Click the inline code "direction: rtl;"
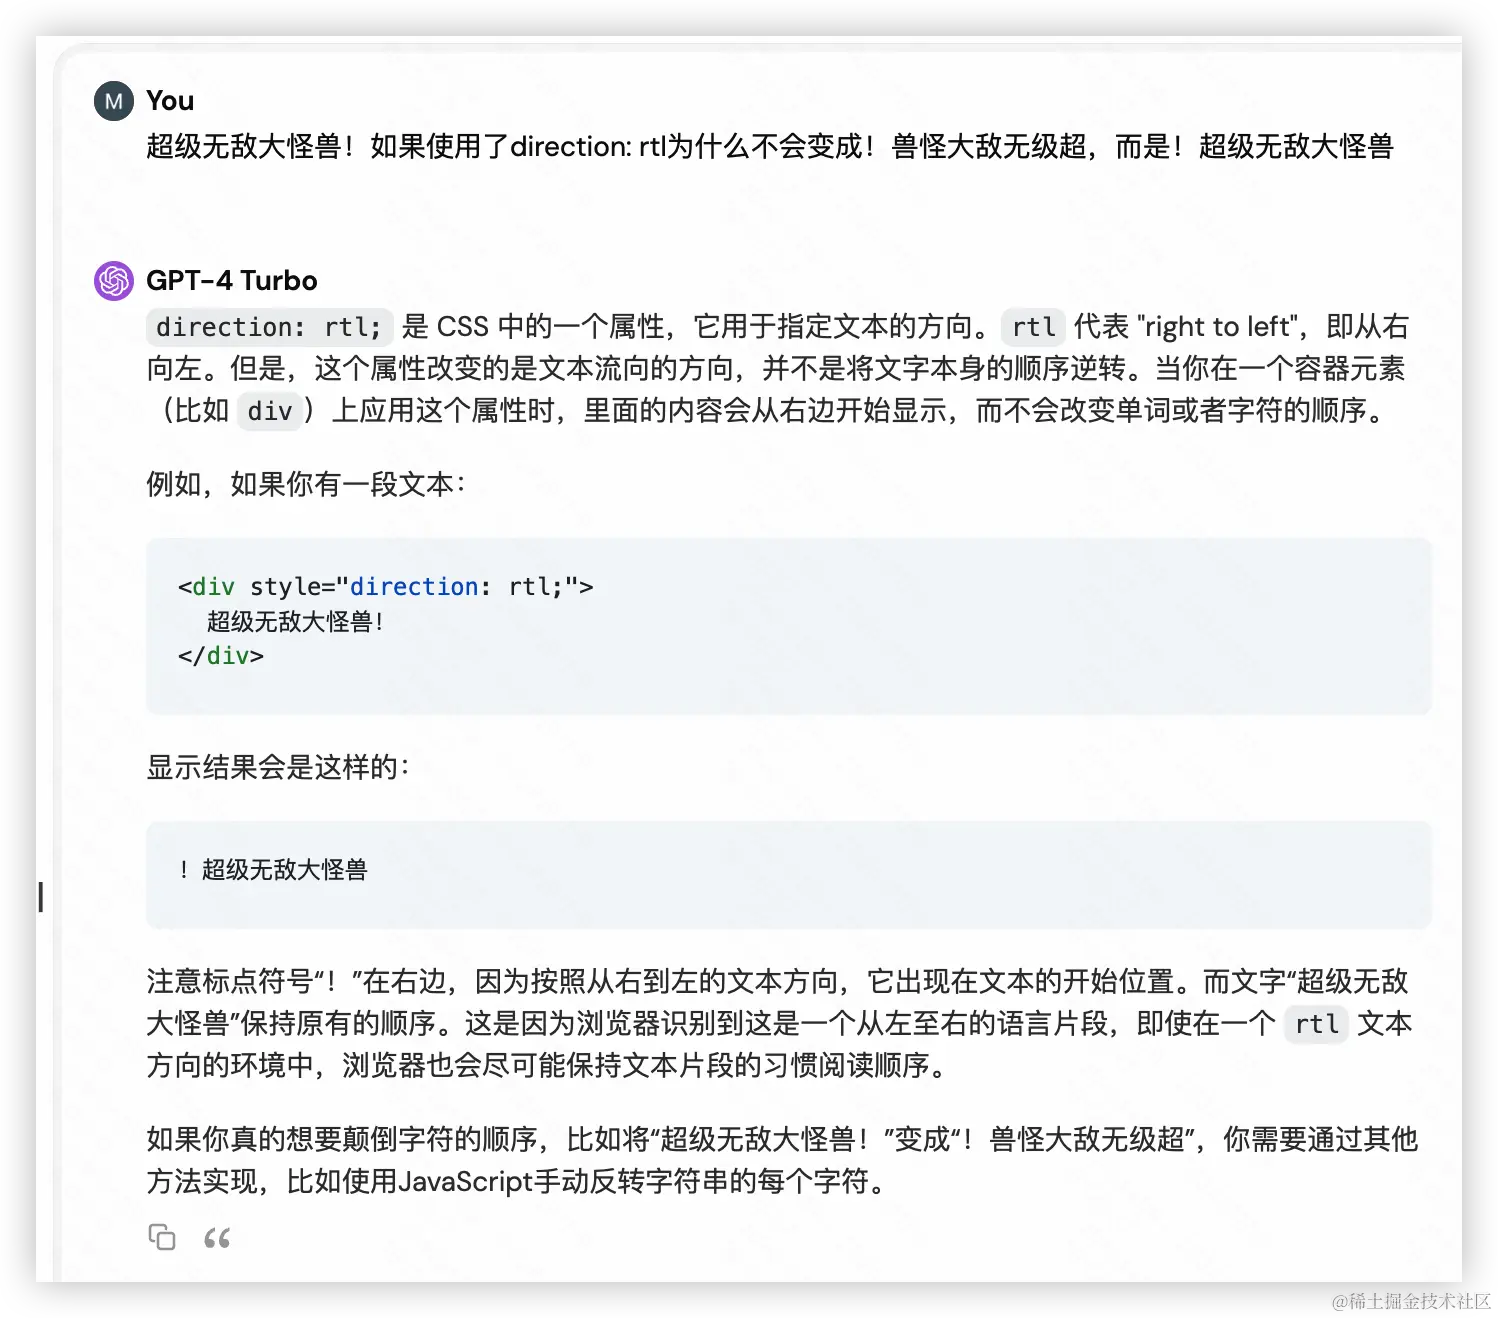The height and width of the screenshot is (1318, 1498). (269, 327)
